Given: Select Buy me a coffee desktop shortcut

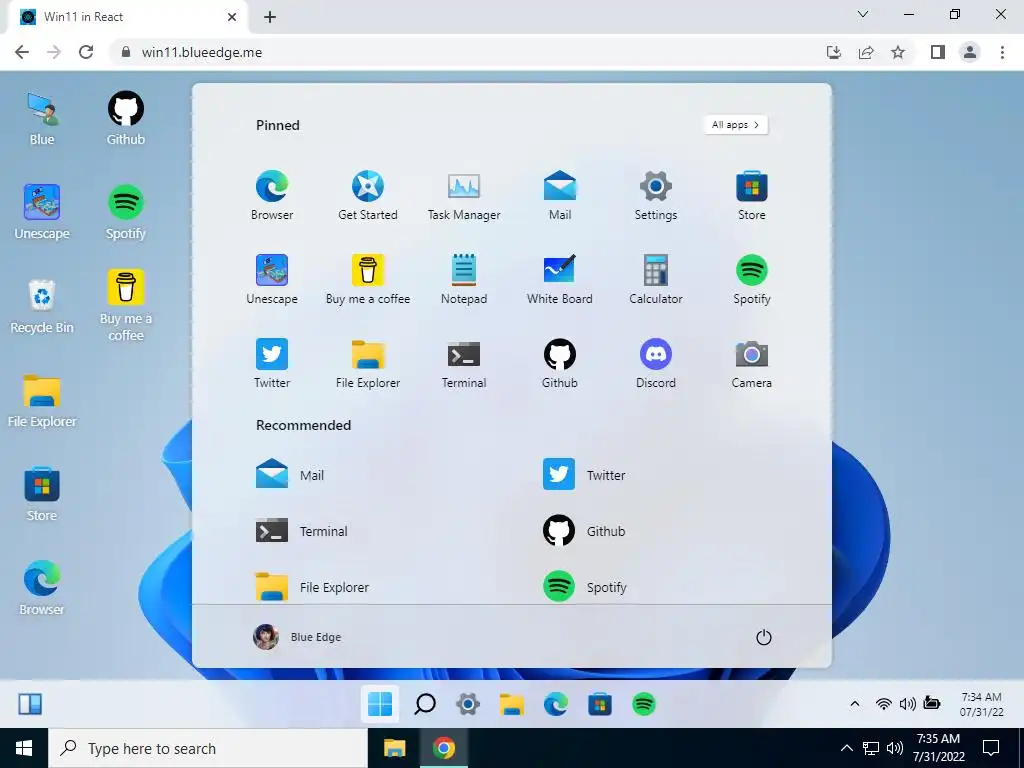Looking at the screenshot, I should tap(125, 306).
